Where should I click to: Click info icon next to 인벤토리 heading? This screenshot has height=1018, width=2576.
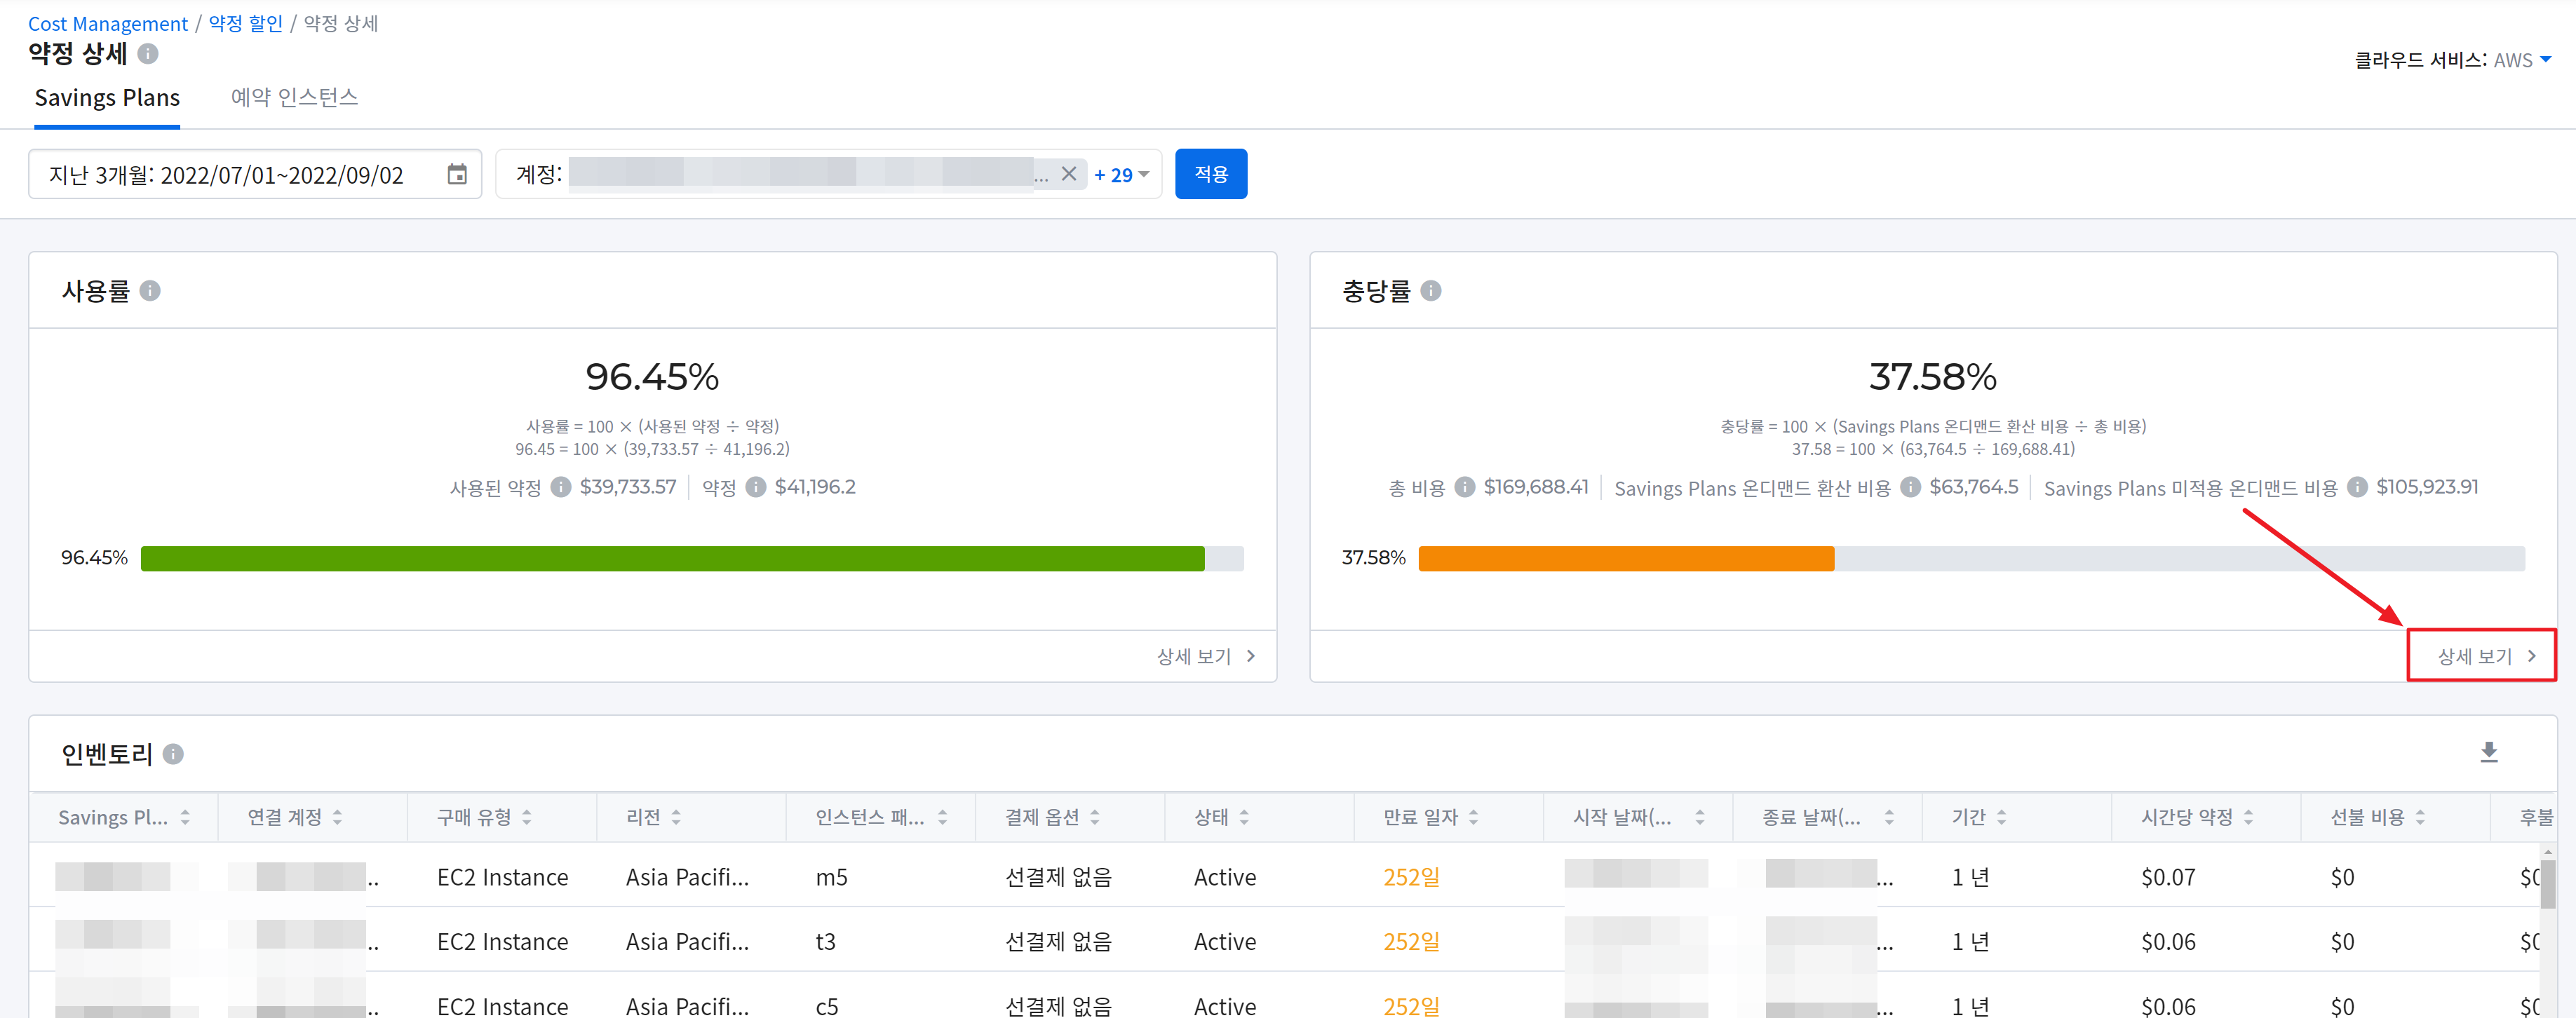click(x=173, y=754)
